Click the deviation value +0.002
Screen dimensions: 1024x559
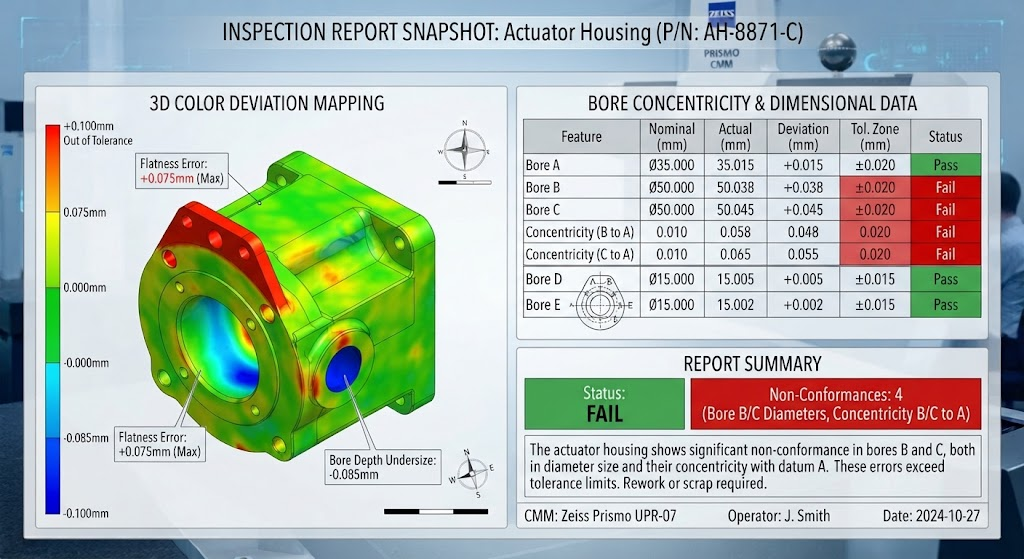click(803, 304)
